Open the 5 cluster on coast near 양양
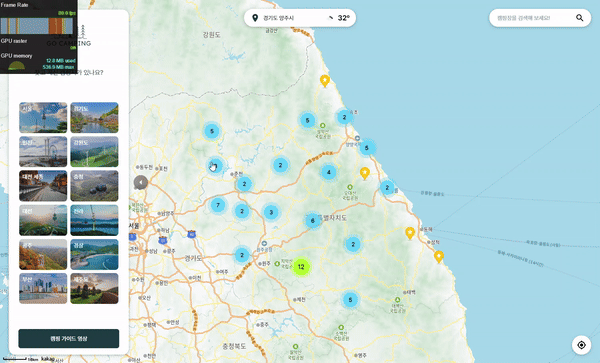This screenshot has width=600, height=363. click(x=367, y=148)
